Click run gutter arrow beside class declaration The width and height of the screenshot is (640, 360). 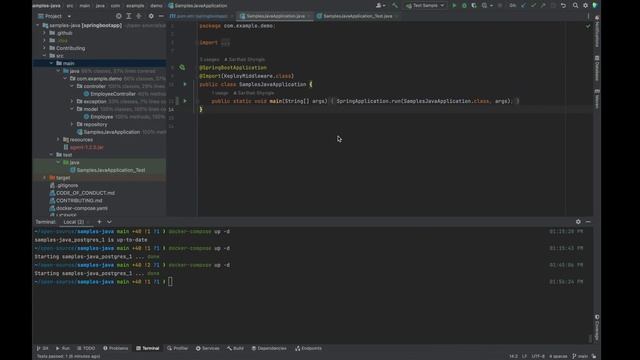[185, 84]
